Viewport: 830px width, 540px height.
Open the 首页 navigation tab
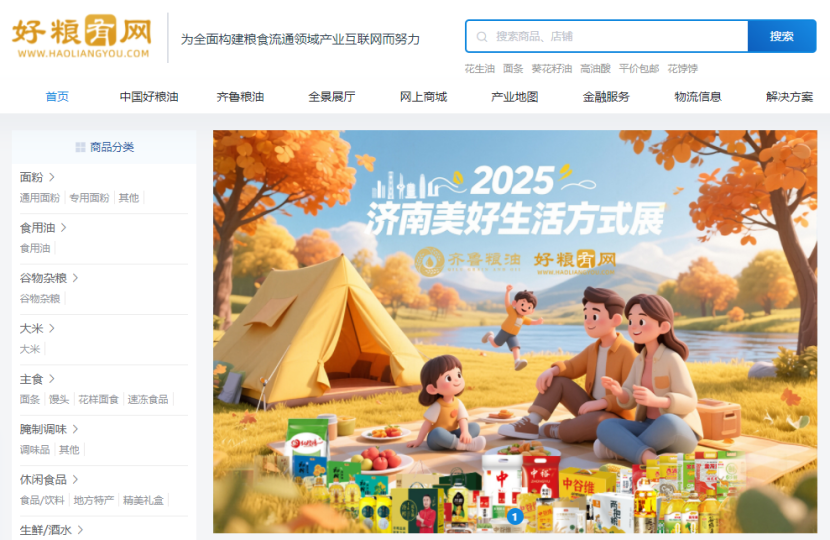point(57,97)
